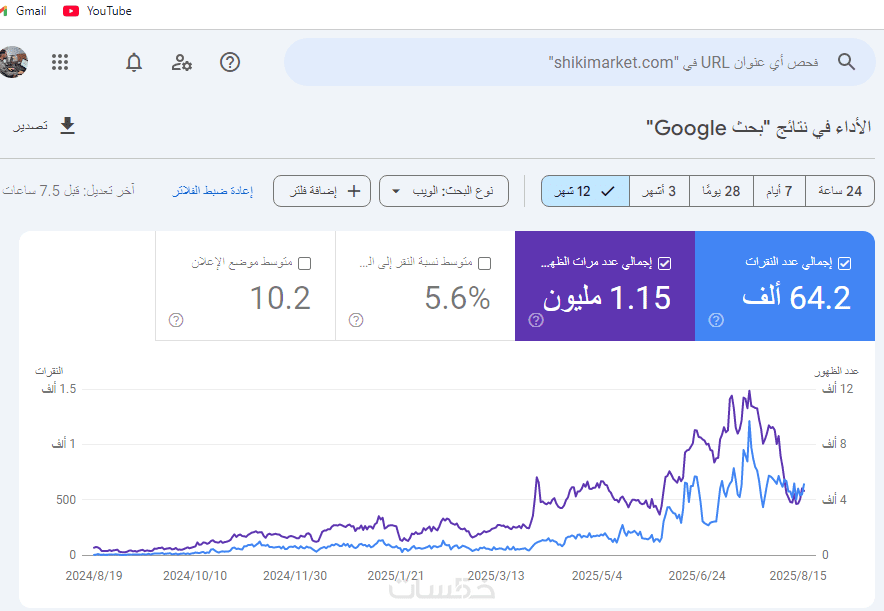Click the URL inspection search field
Viewport: 884px width, 611px height.
[x=560, y=62]
